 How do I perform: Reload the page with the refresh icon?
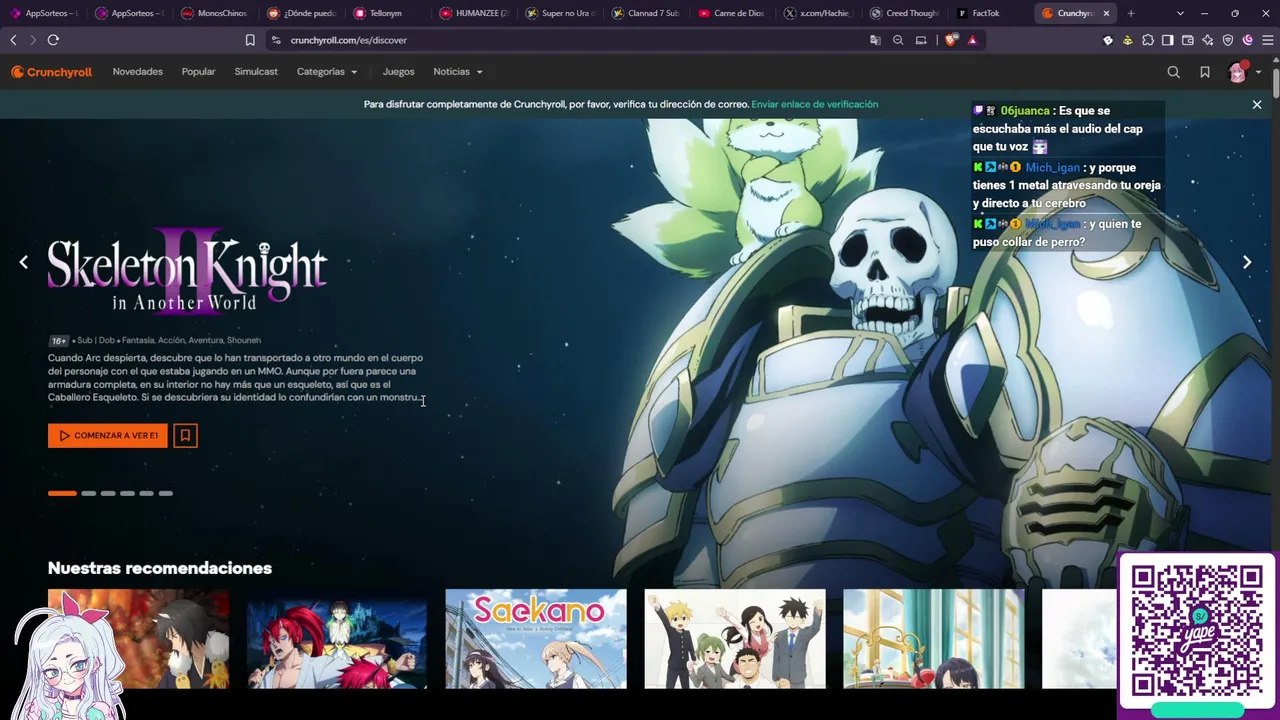pyautogui.click(x=53, y=40)
